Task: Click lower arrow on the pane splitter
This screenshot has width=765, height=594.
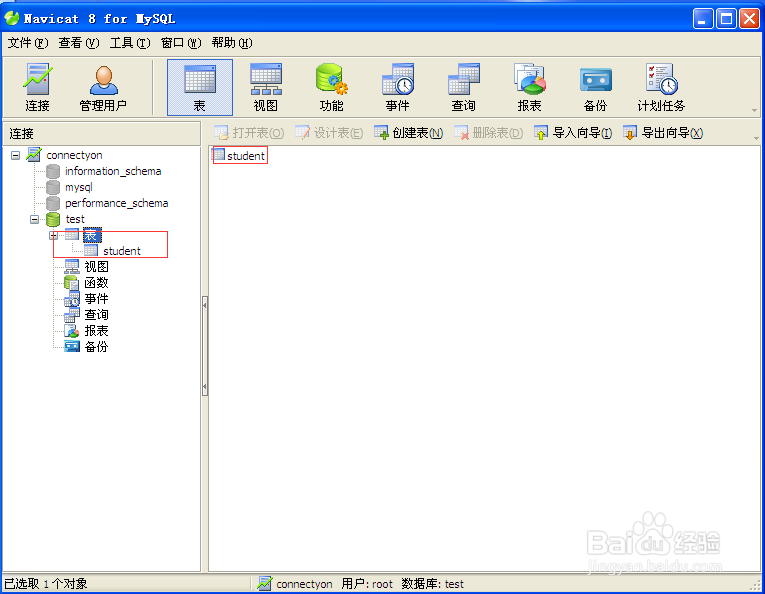Action: [x=205, y=386]
